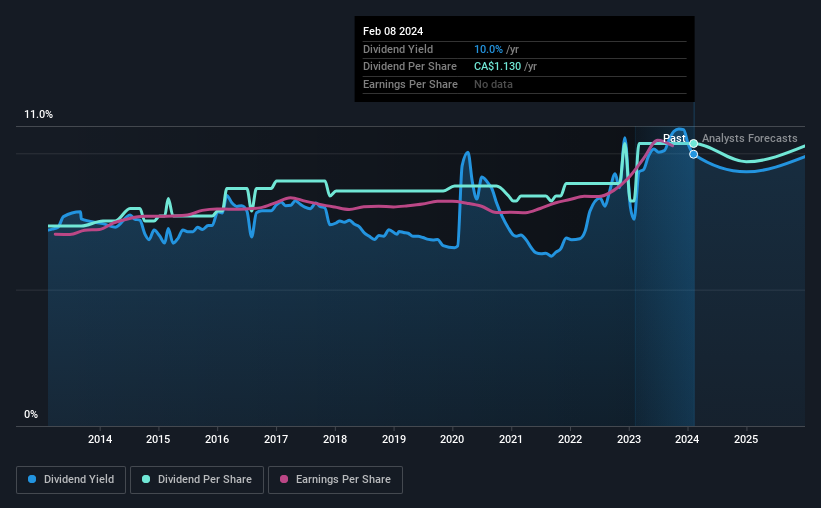Click the 'No data' earnings value
This screenshot has height=508, width=821.
coord(493,84)
